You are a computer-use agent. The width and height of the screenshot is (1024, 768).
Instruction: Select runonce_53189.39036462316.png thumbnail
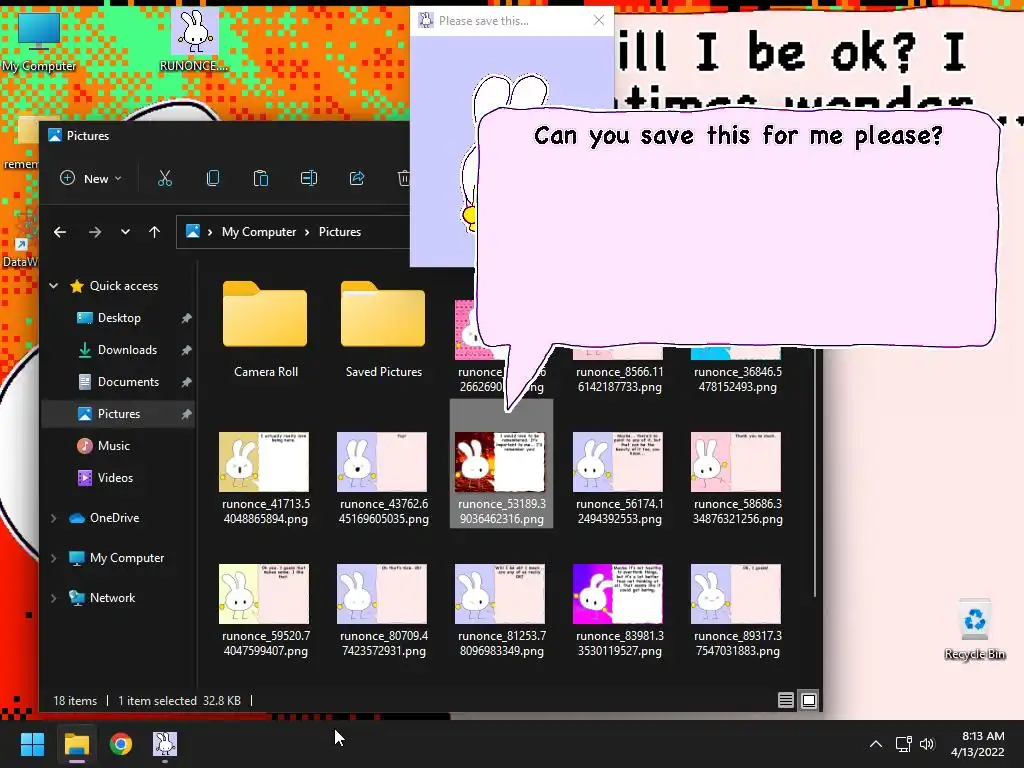500,462
